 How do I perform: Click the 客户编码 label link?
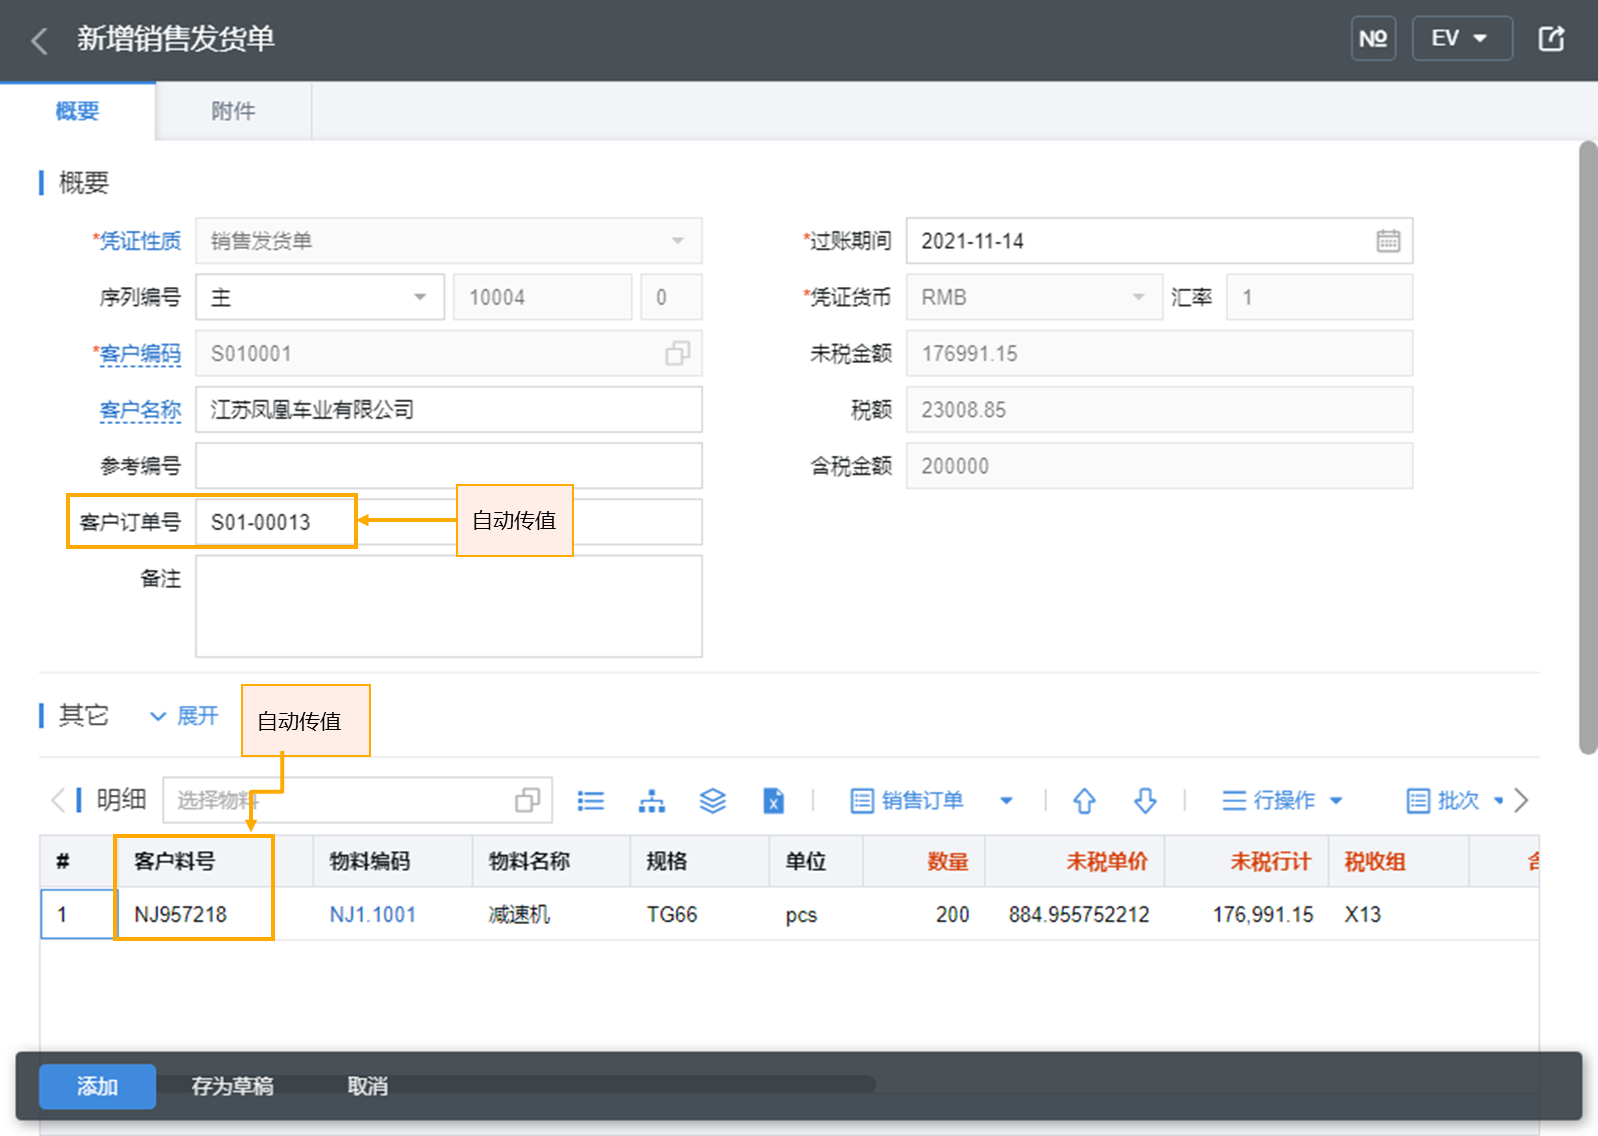pos(140,354)
